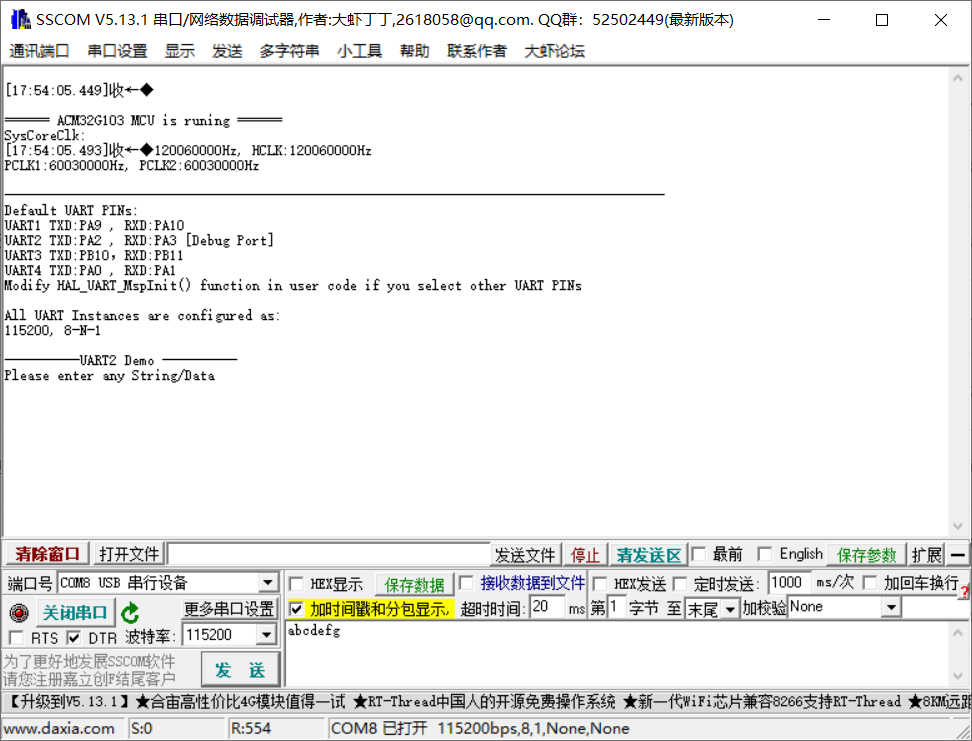Open the 串口设置 menu
The height and width of the screenshot is (741, 972).
[117, 51]
